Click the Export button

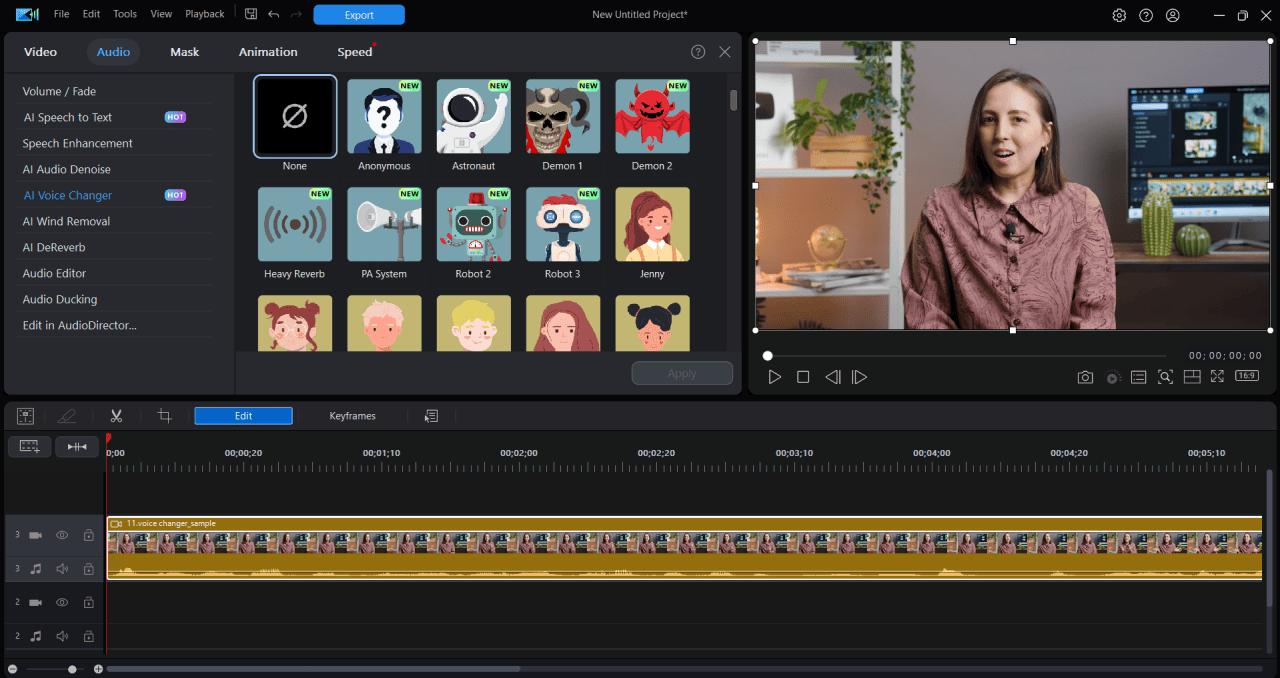358,14
